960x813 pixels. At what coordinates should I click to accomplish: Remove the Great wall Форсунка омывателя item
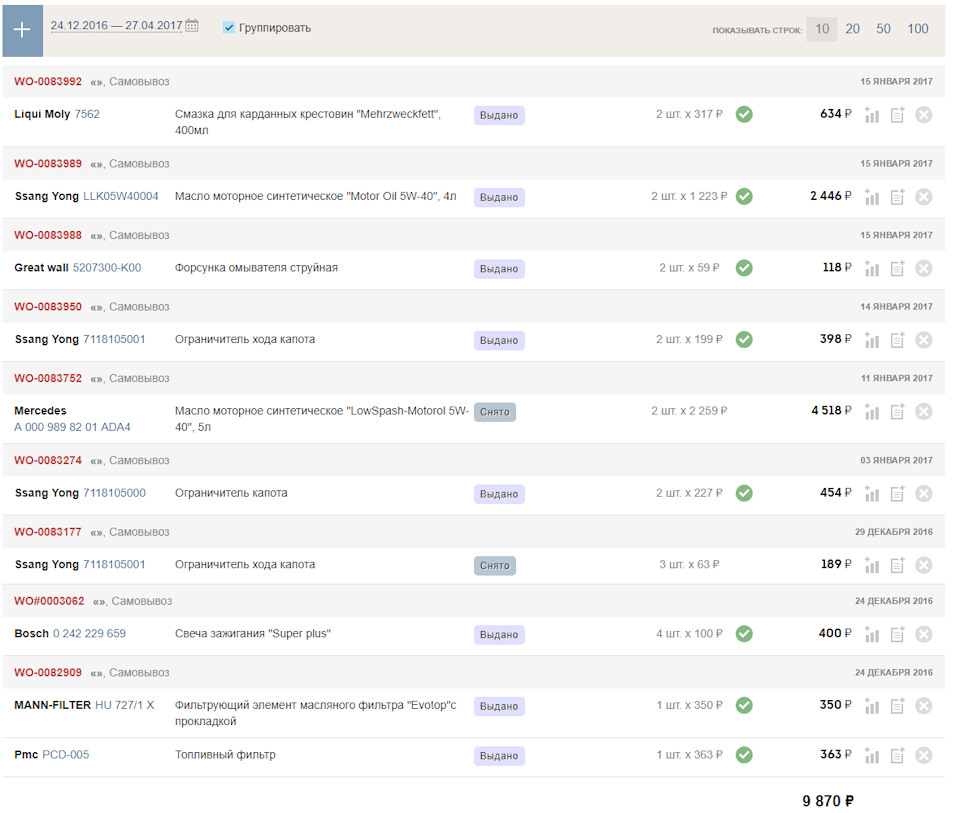pos(923,268)
